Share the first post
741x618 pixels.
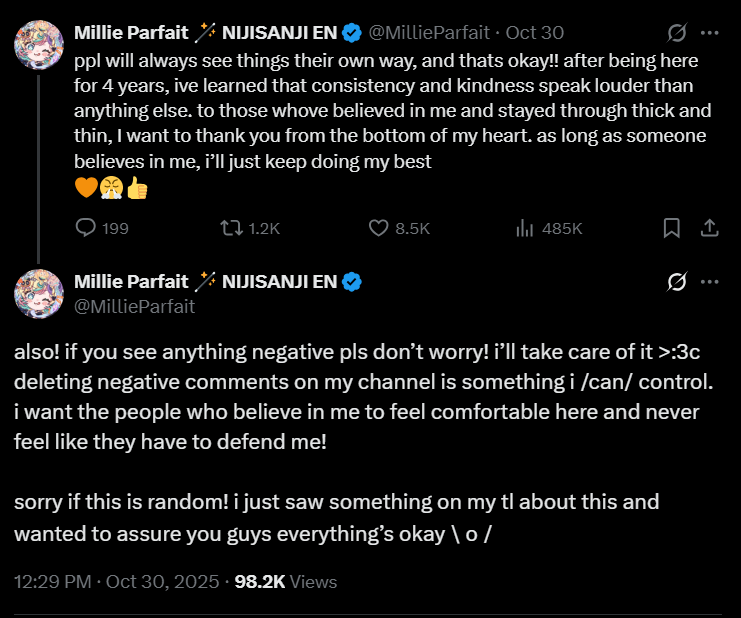(709, 228)
